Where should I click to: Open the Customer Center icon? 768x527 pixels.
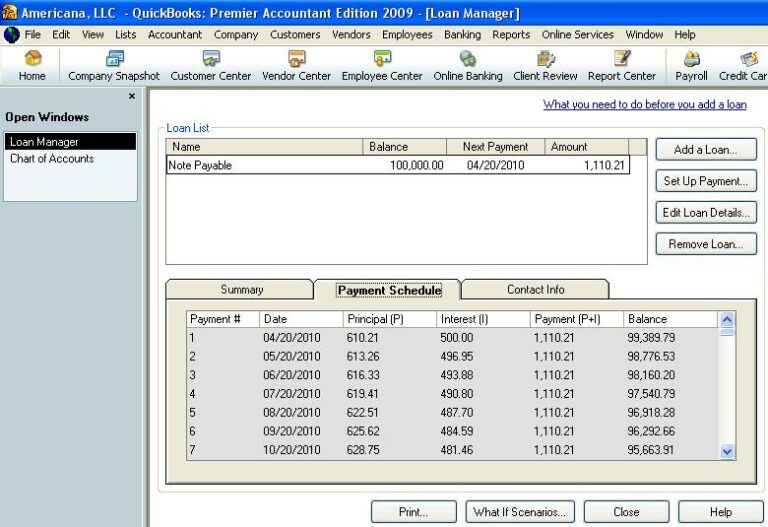[x=211, y=65]
